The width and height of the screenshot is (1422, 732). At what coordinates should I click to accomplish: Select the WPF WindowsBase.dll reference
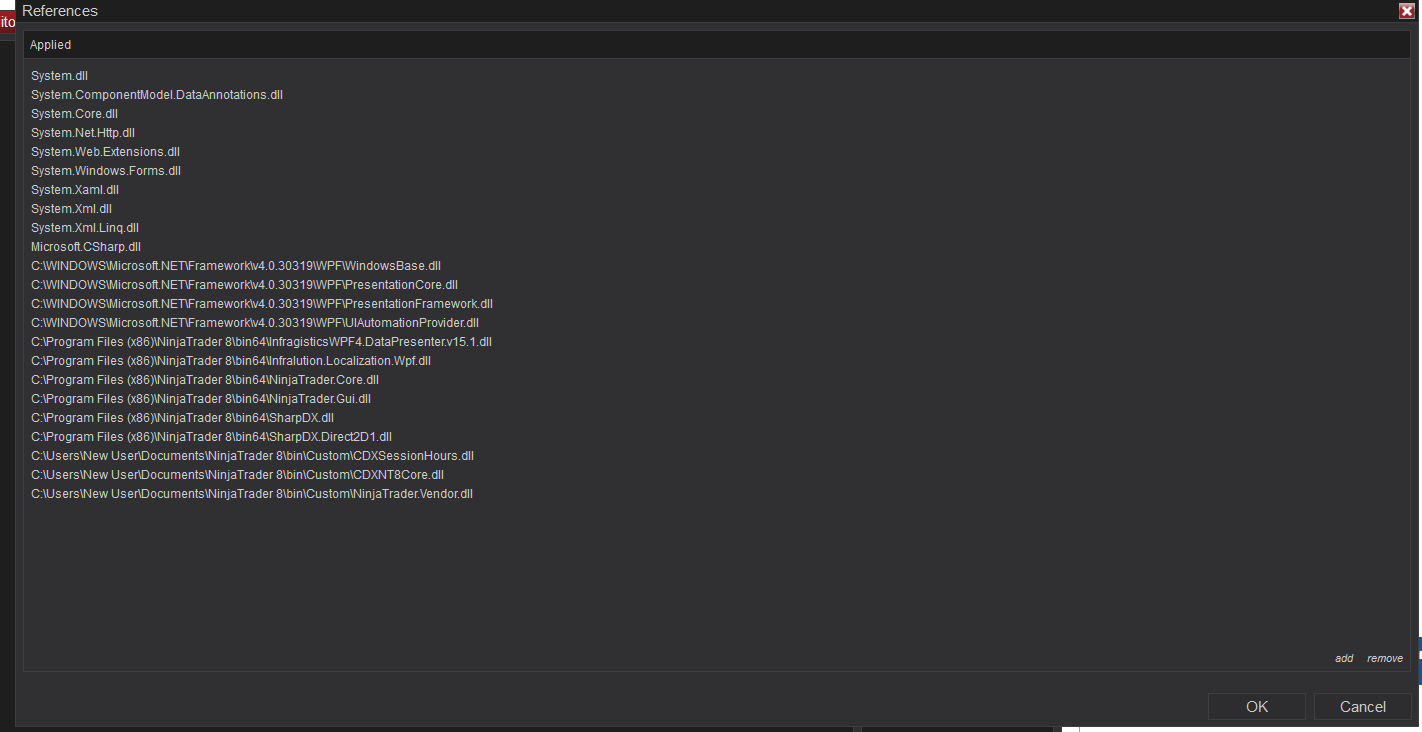pos(236,266)
